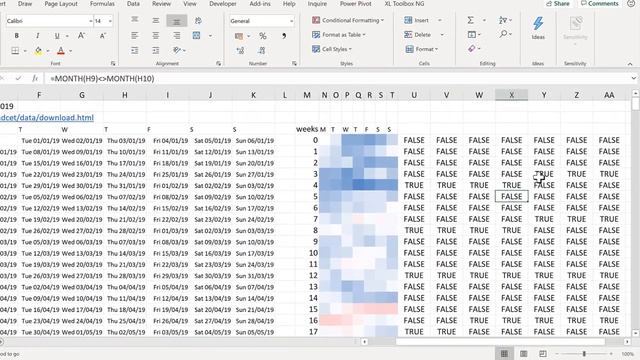The height and width of the screenshot is (360, 640).
Task: Decrease font size with small A icon
Action: tap(102, 36)
